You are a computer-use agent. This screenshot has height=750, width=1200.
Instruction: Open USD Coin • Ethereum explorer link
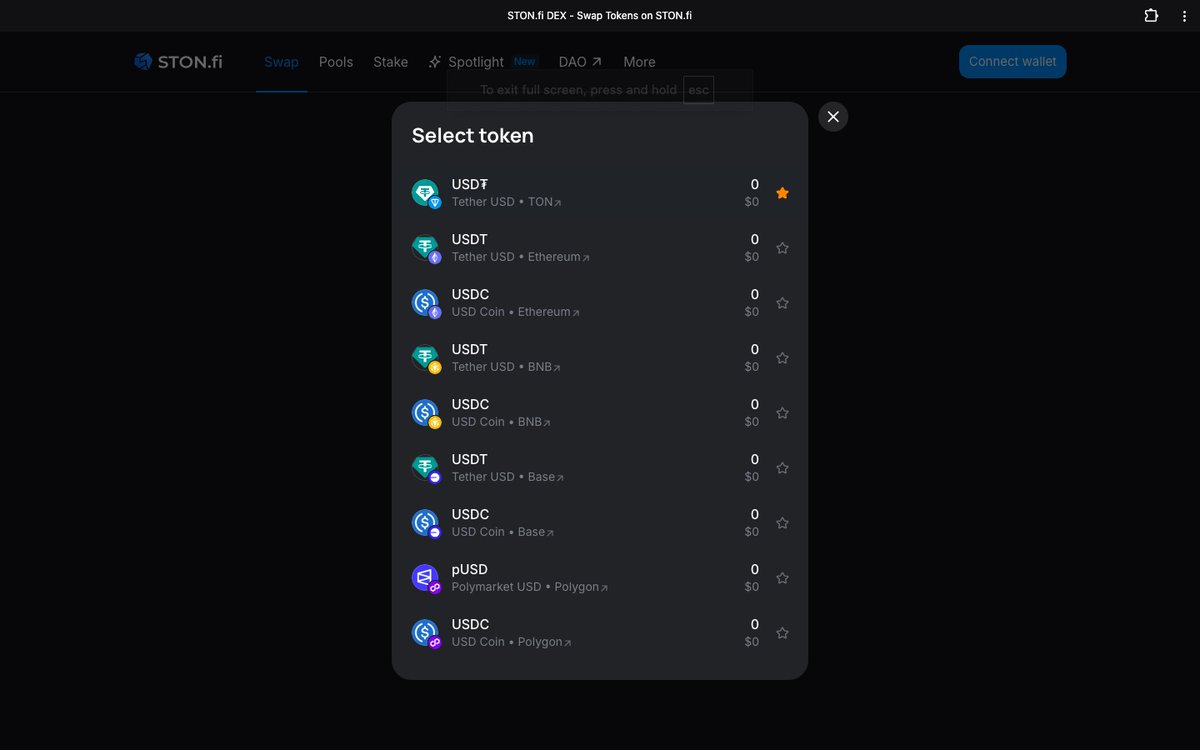point(515,312)
